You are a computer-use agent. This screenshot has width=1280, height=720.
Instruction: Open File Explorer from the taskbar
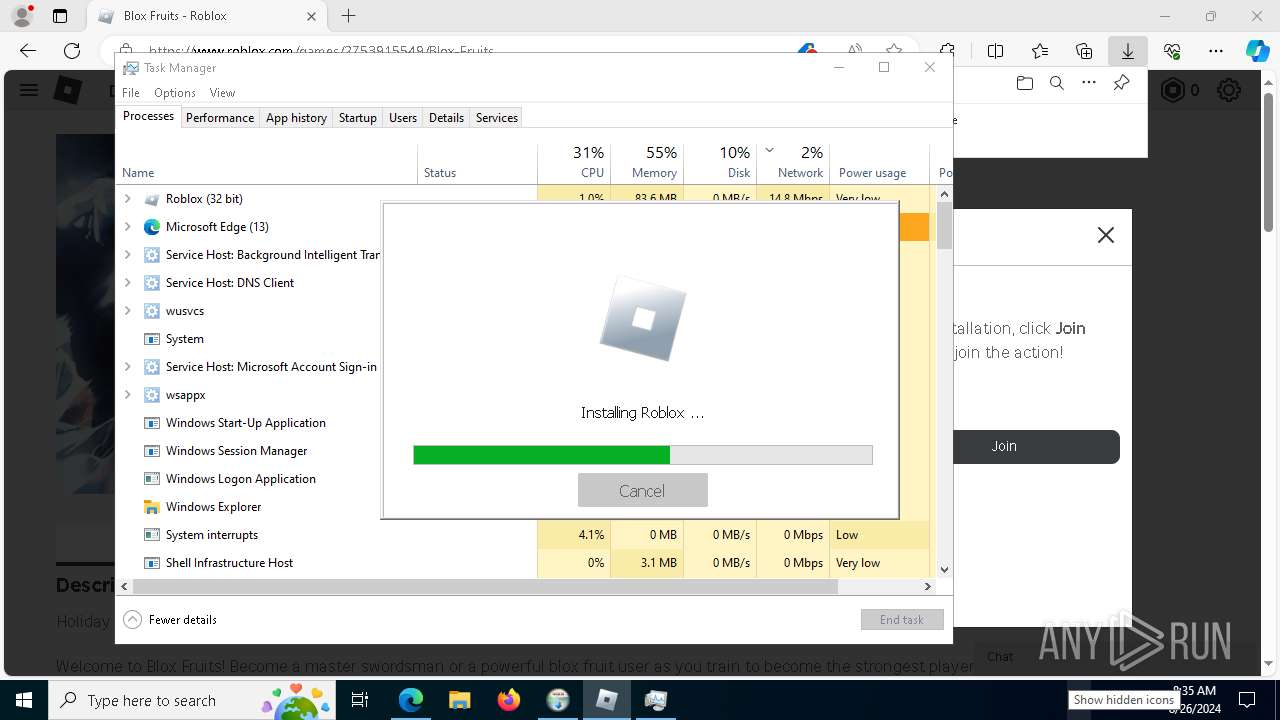pos(460,700)
